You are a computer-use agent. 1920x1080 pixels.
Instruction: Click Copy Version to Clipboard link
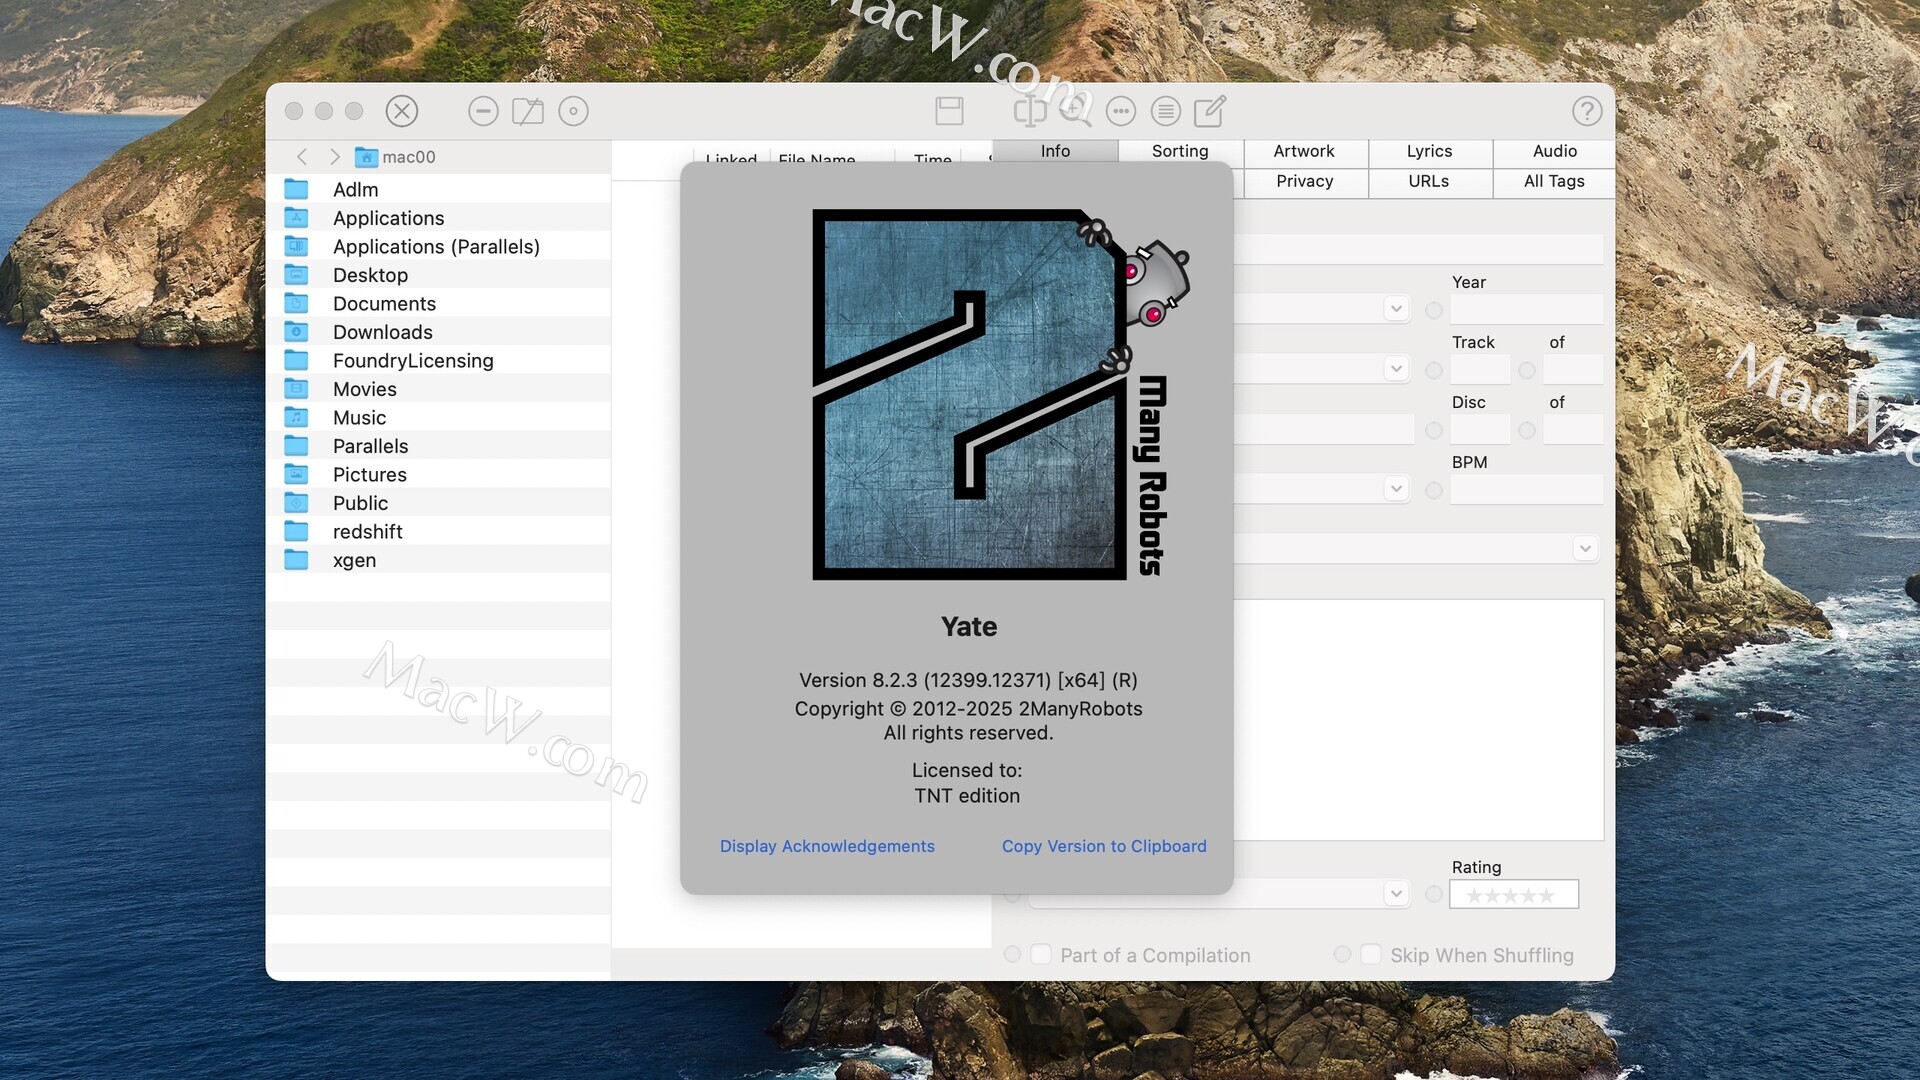click(1104, 846)
